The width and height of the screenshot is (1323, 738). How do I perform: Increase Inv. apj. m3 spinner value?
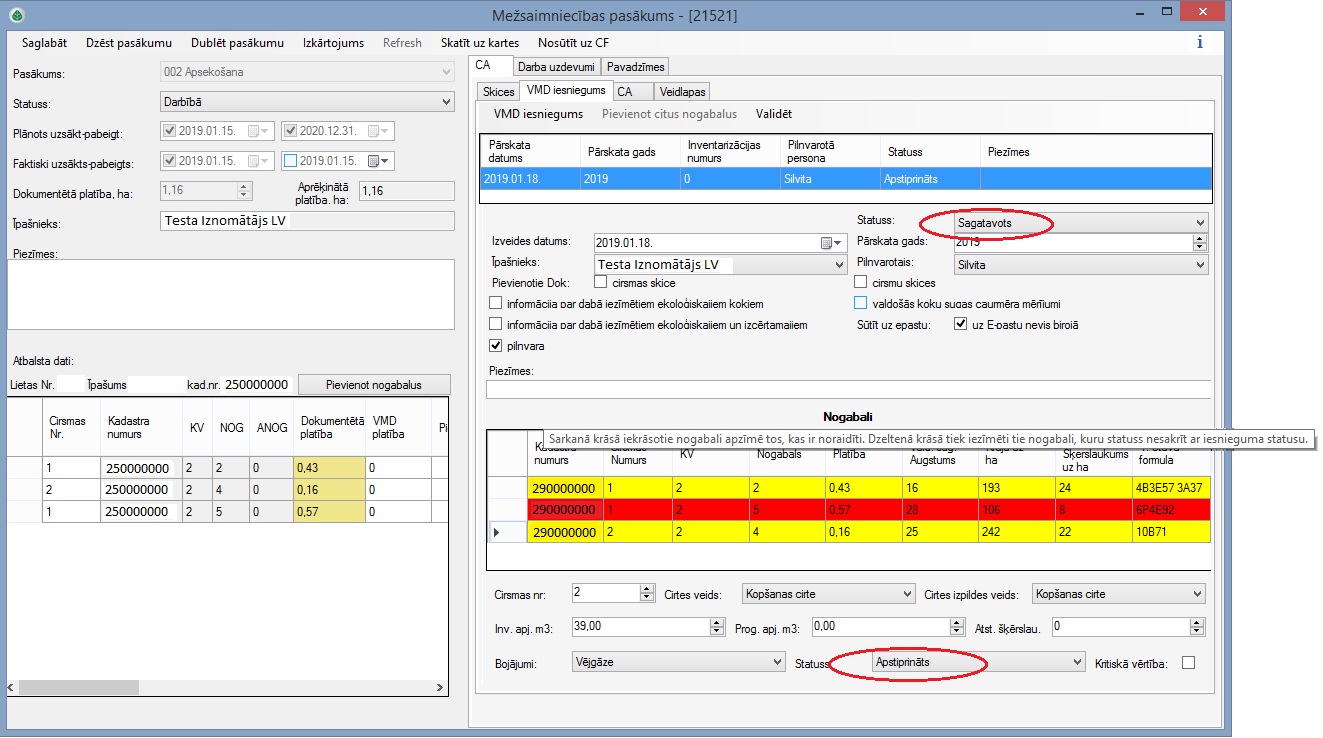coord(716,622)
